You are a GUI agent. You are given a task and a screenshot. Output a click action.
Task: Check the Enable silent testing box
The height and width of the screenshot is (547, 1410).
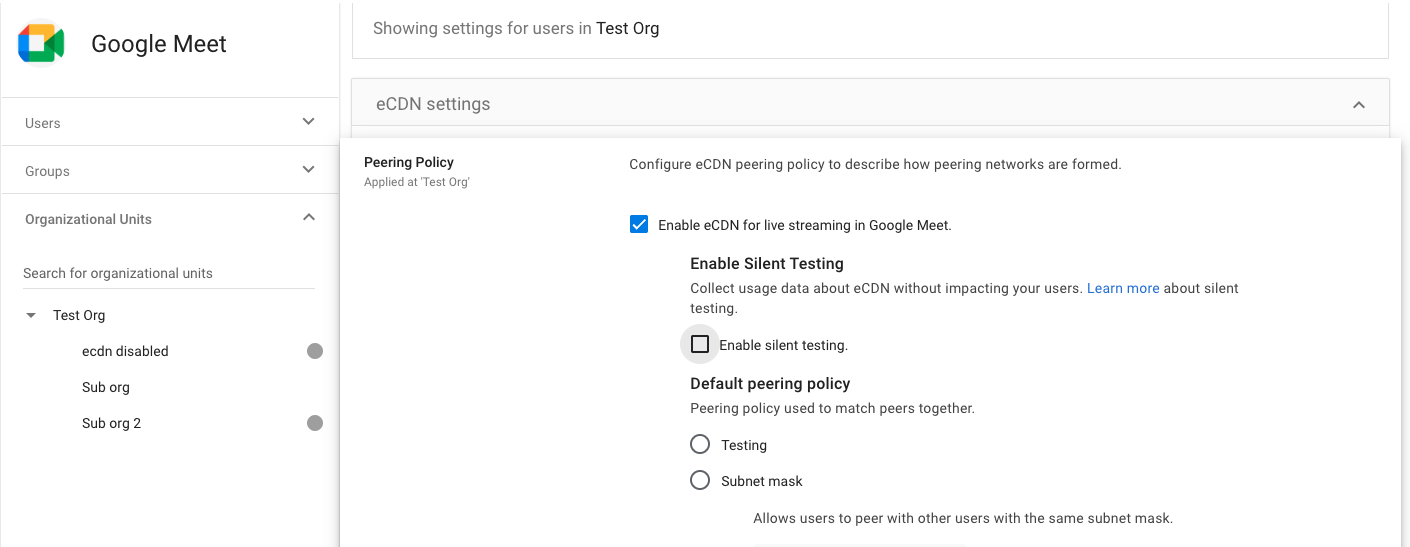pos(700,345)
